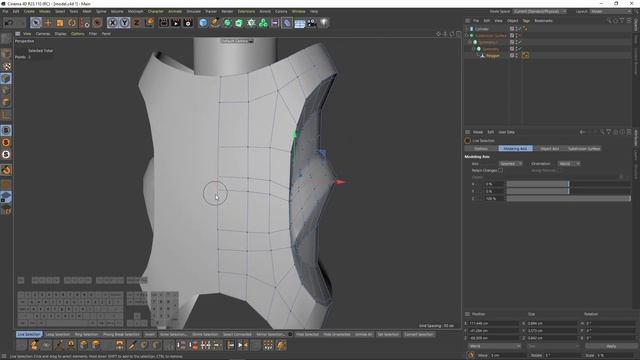
Task: Click the Select Connected button
Action: tap(237, 334)
